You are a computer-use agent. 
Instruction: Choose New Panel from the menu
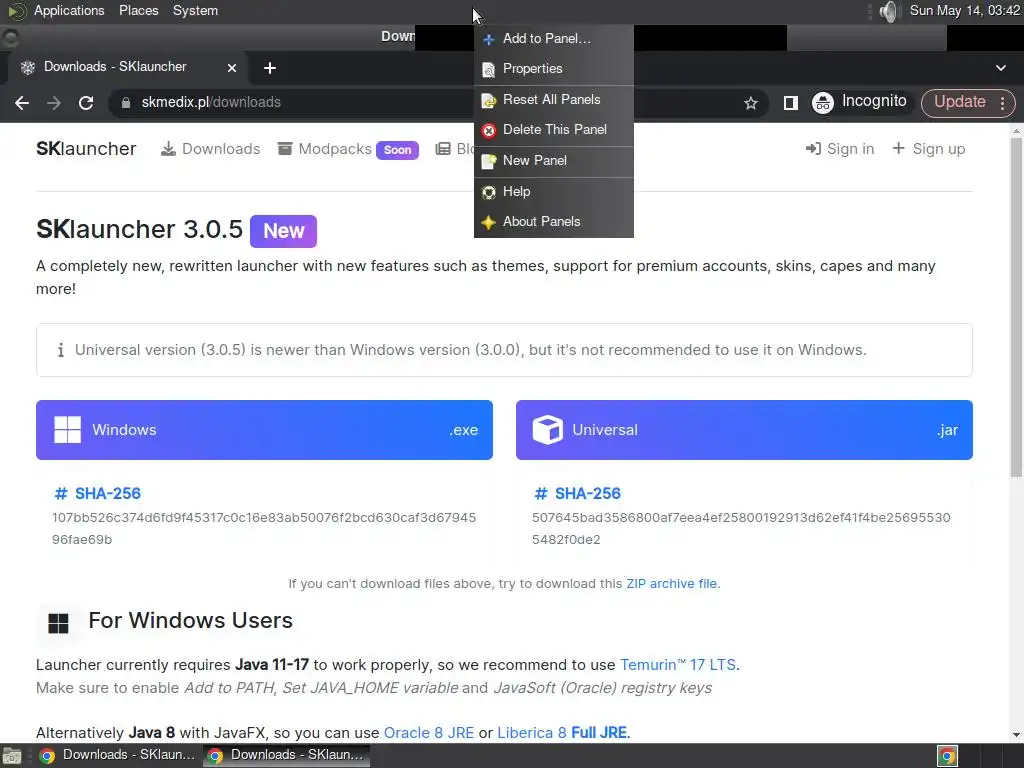pyautogui.click(x=554, y=161)
